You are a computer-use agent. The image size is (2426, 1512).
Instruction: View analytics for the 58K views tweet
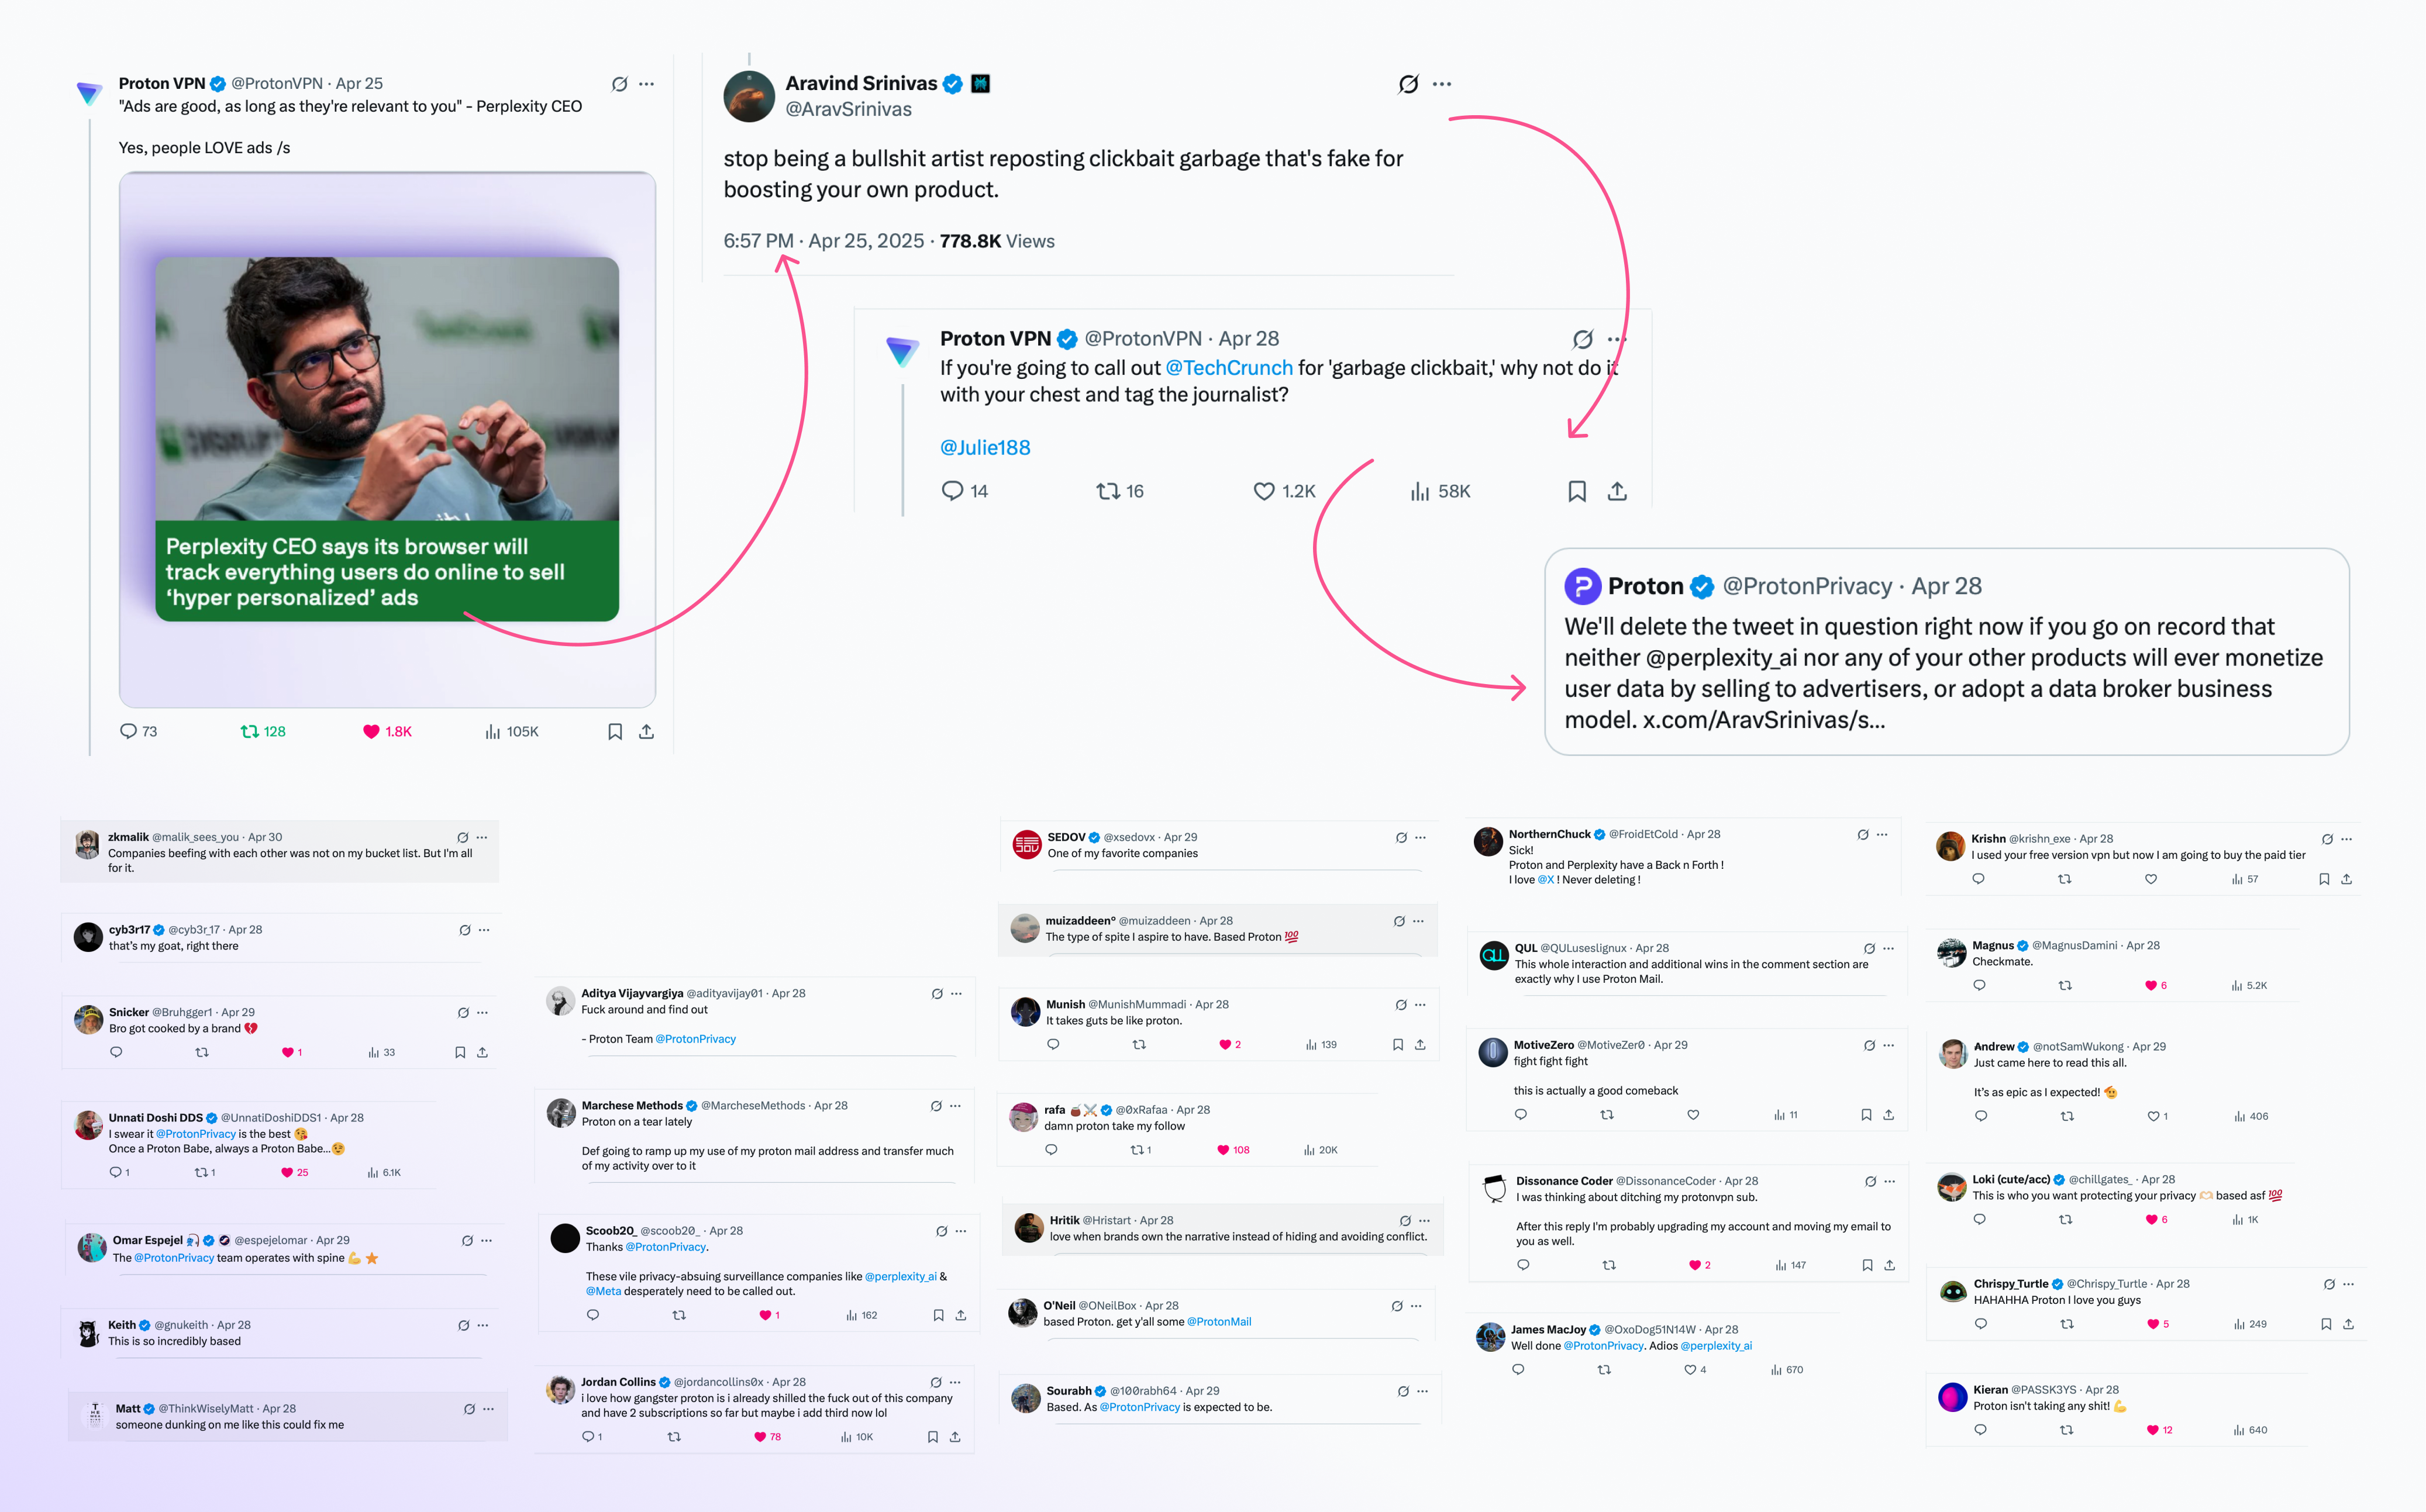pos(1420,491)
